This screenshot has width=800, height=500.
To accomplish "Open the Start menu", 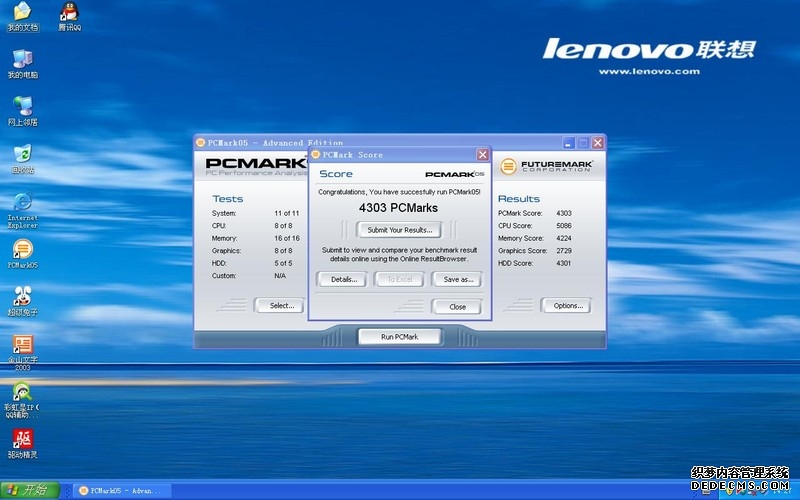I will [x=30, y=490].
